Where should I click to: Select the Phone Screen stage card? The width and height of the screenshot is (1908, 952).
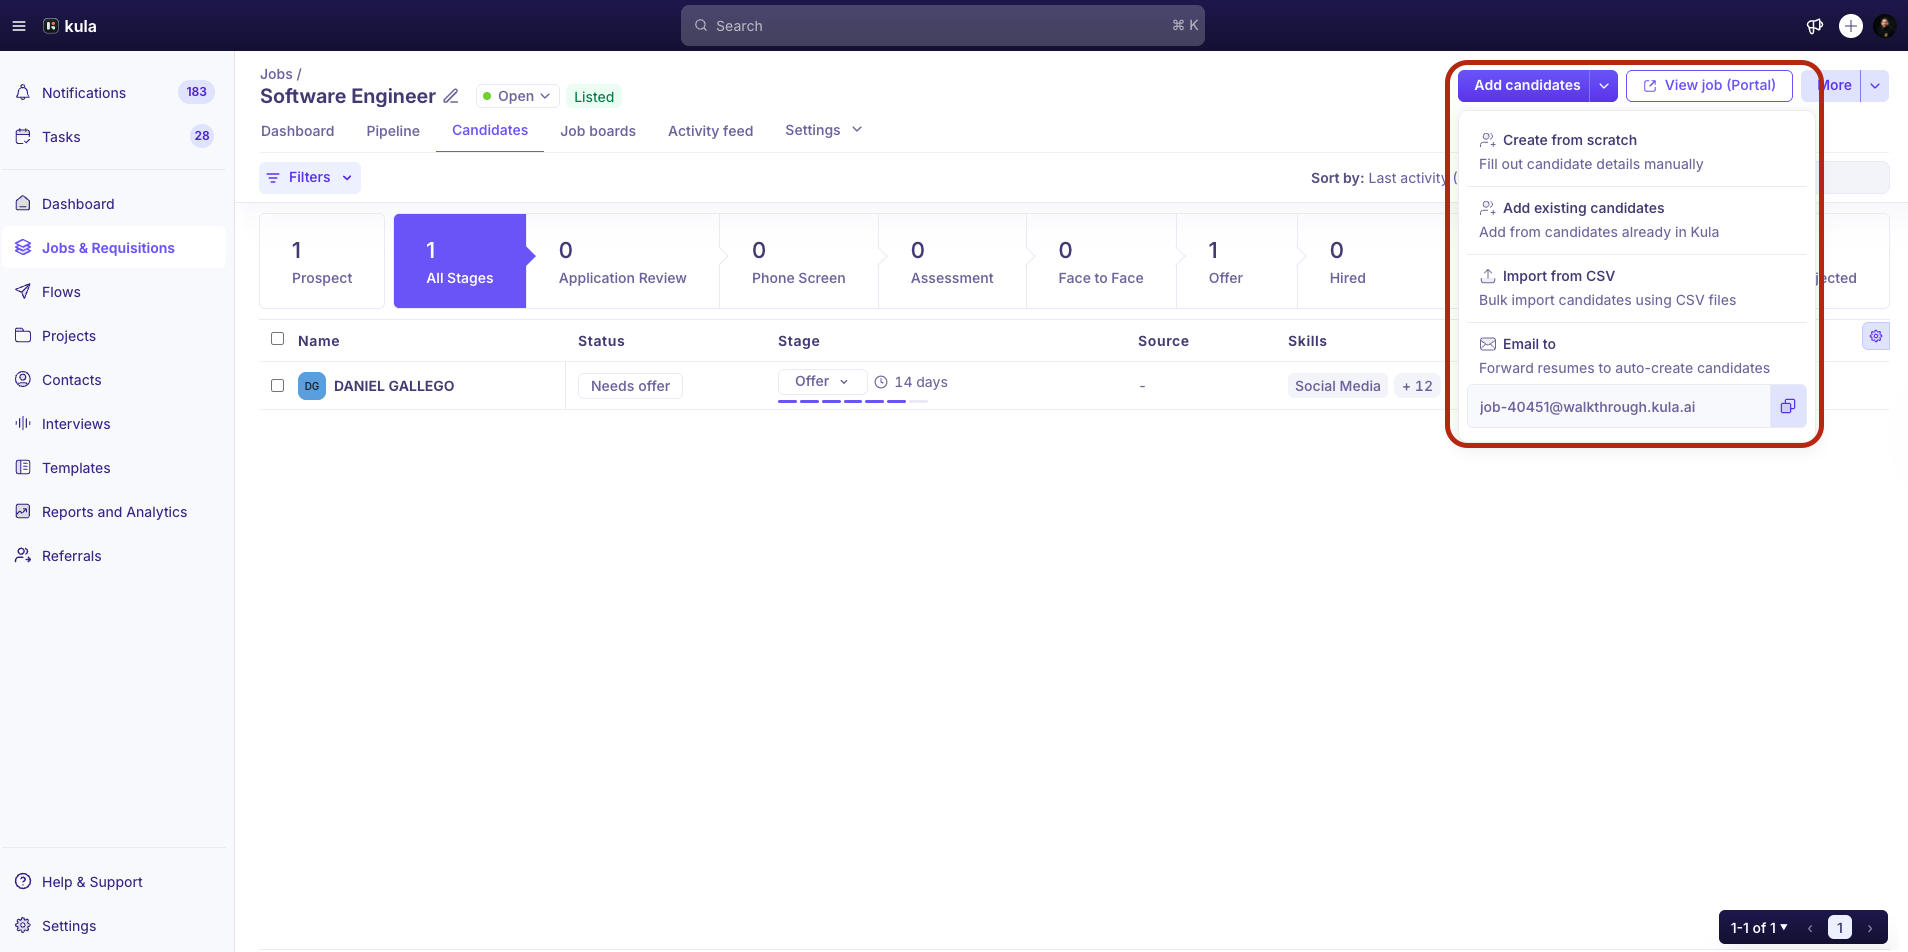799,261
